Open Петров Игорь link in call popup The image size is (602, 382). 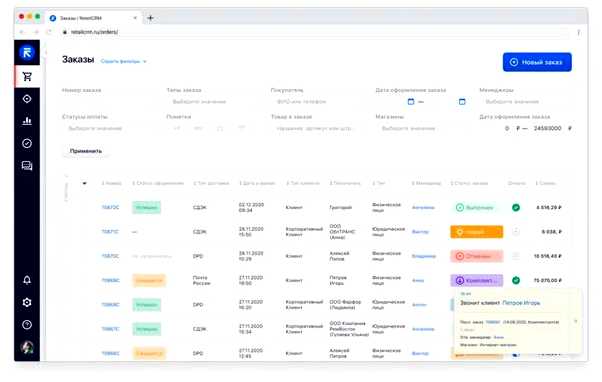[x=521, y=303]
